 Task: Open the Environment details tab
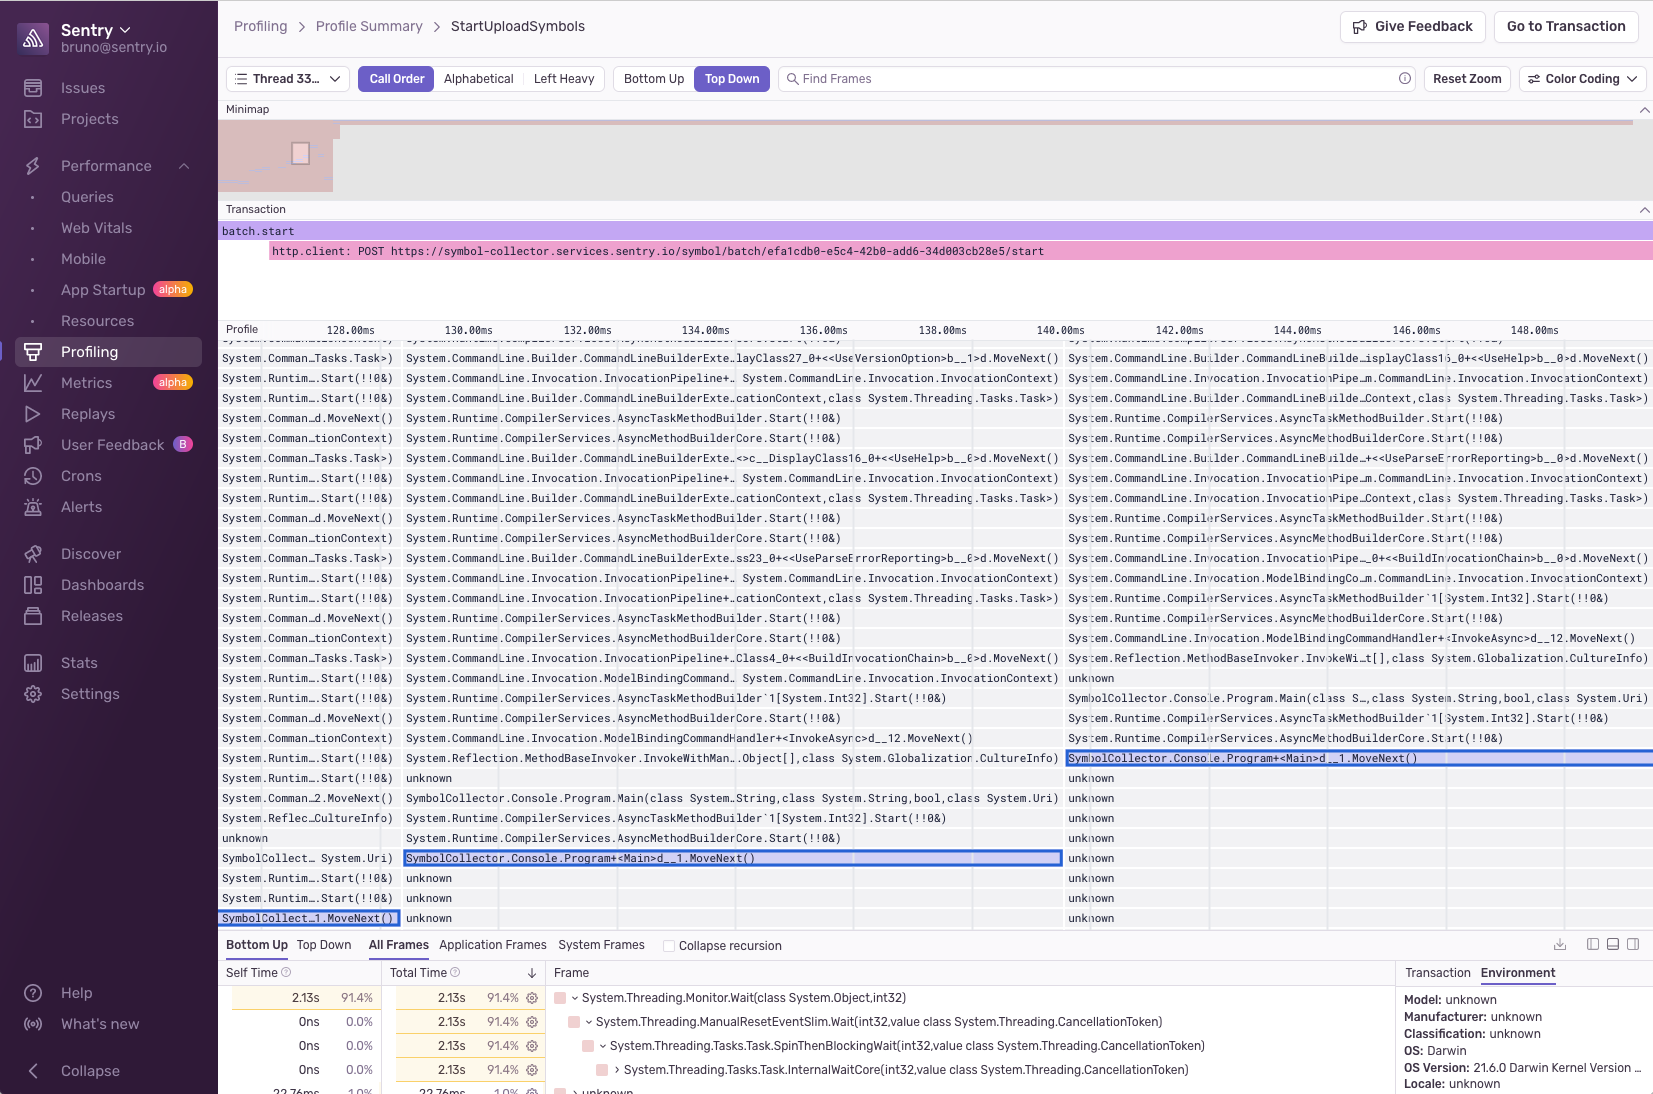tap(1518, 973)
